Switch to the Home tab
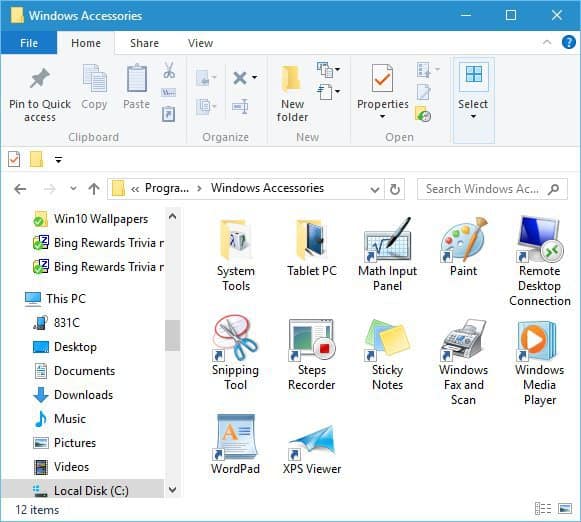The height and width of the screenshot is (522, 581). tap(86, 43)
